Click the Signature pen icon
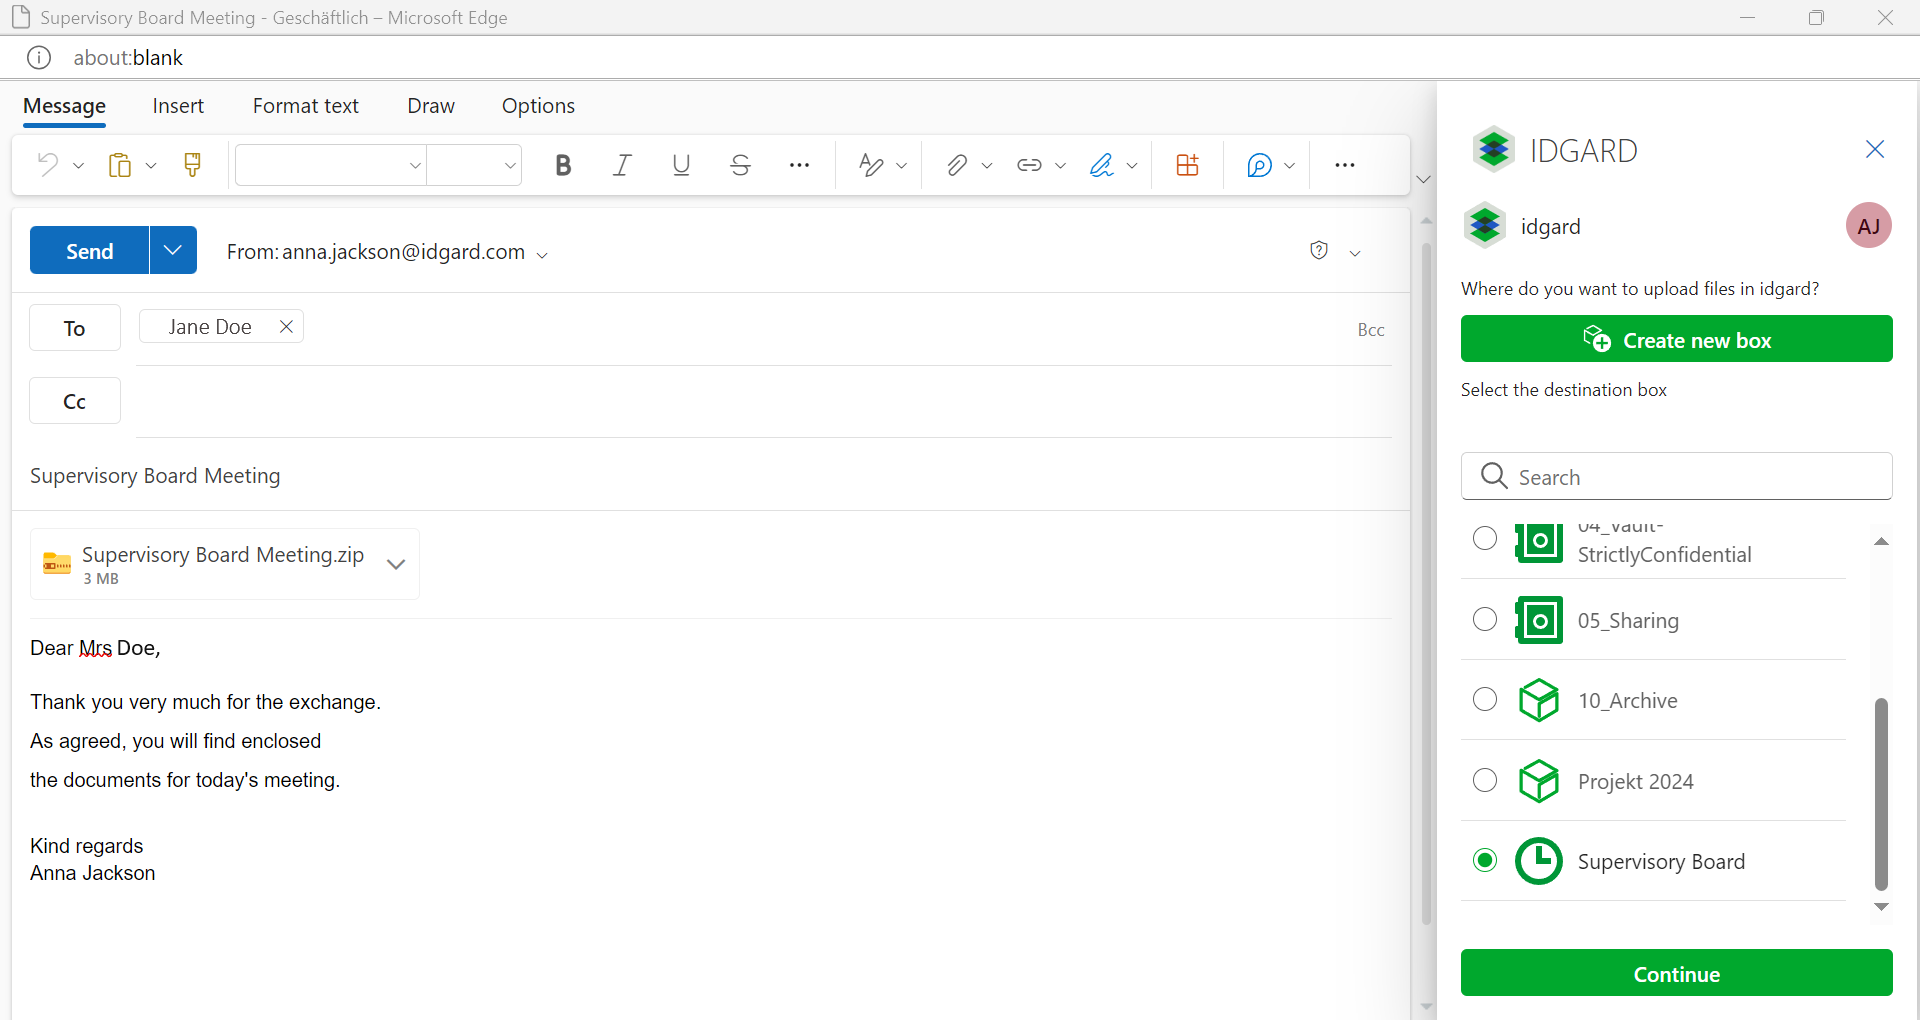 point(1101,165)
